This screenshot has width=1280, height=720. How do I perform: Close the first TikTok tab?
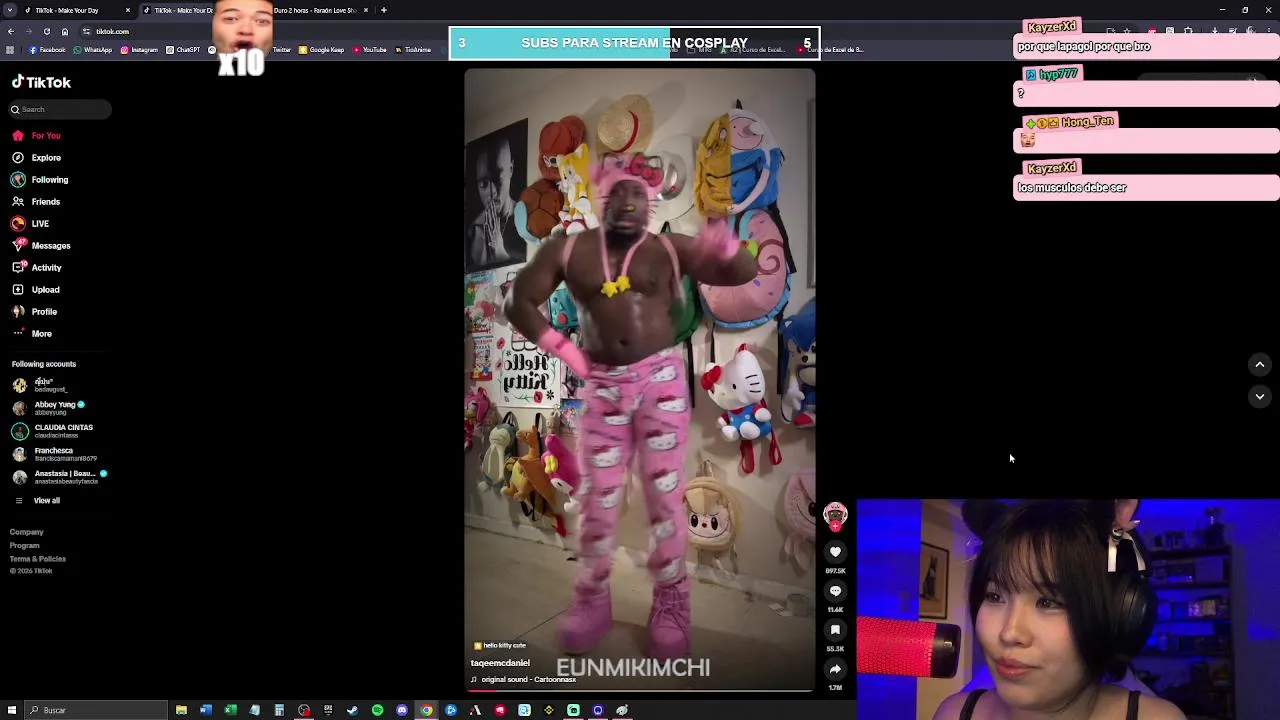pos(128,10)
